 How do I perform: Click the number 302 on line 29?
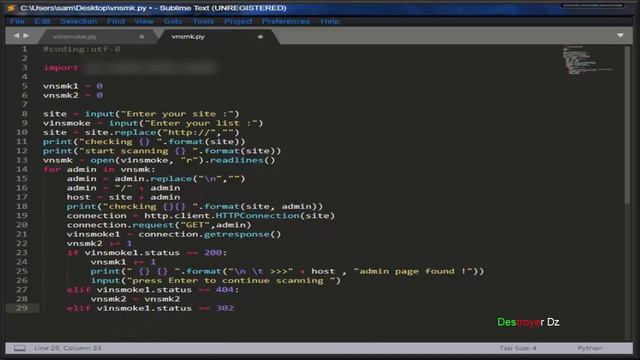pyautogui.click(x=224, y=308)
